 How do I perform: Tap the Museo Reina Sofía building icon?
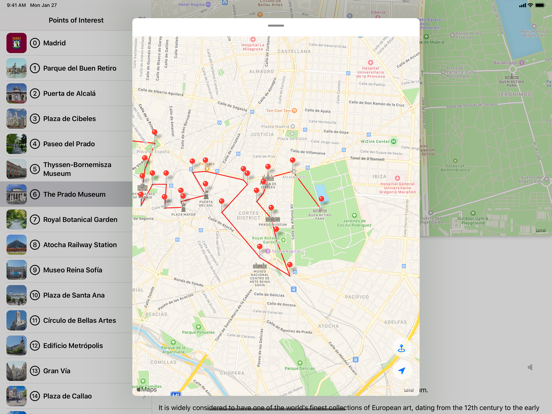pos(260,266)
